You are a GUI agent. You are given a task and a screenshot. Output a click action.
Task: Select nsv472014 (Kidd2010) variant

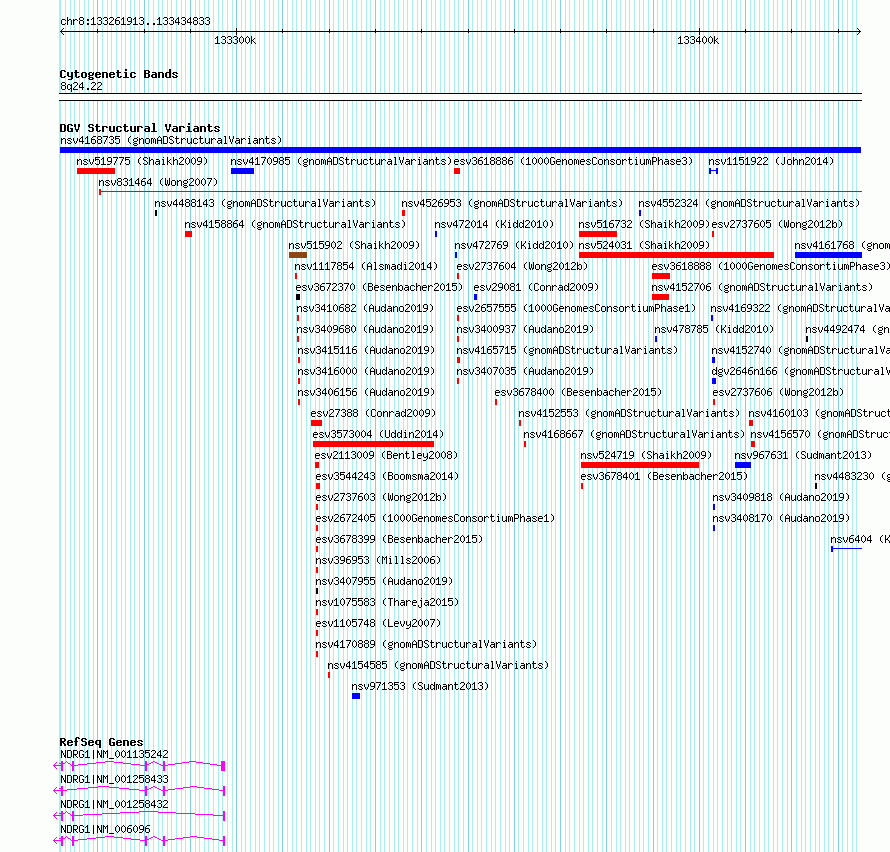pyautogui.click(x=494, y=224)
